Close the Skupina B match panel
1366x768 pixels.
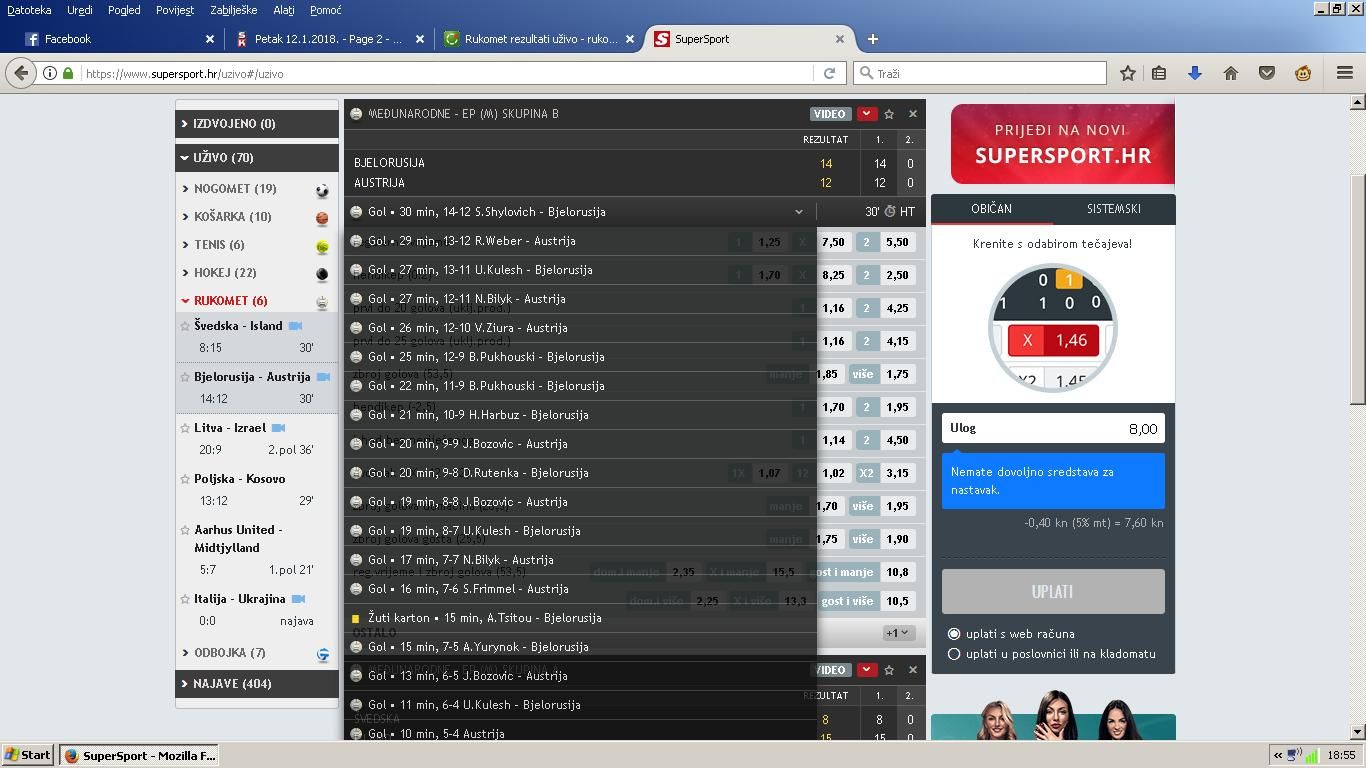coord(912,114)
